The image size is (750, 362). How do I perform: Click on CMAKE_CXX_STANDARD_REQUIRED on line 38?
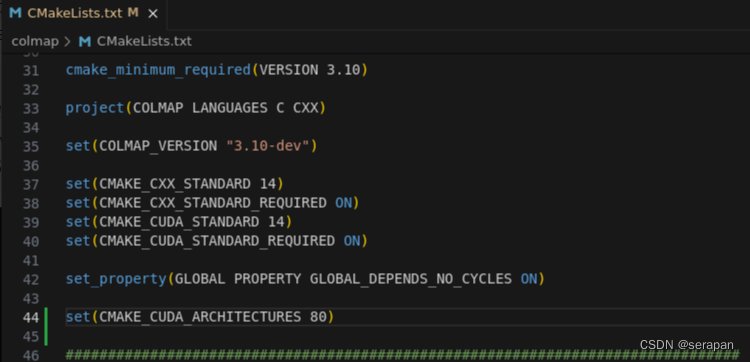click(213, 203)
